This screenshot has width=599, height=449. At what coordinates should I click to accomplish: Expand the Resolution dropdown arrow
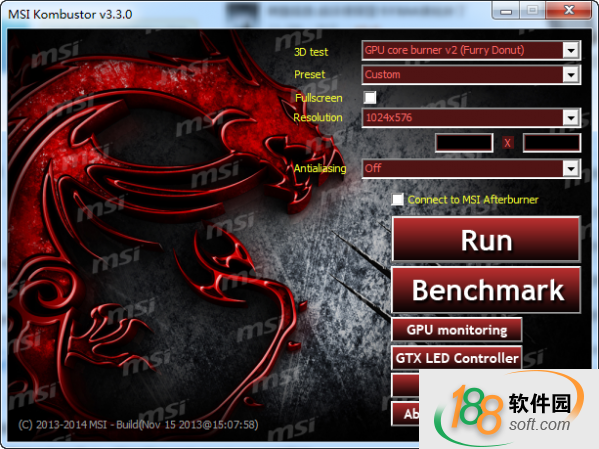pyautogui.click(x=571, y=118)
